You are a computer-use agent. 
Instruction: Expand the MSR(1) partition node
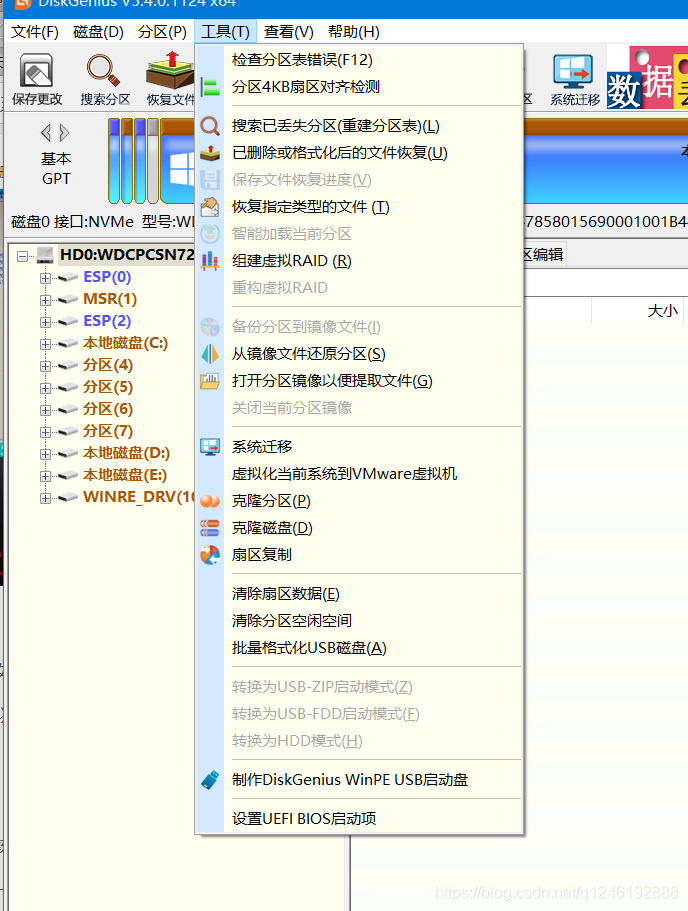(x=45, y=300)
